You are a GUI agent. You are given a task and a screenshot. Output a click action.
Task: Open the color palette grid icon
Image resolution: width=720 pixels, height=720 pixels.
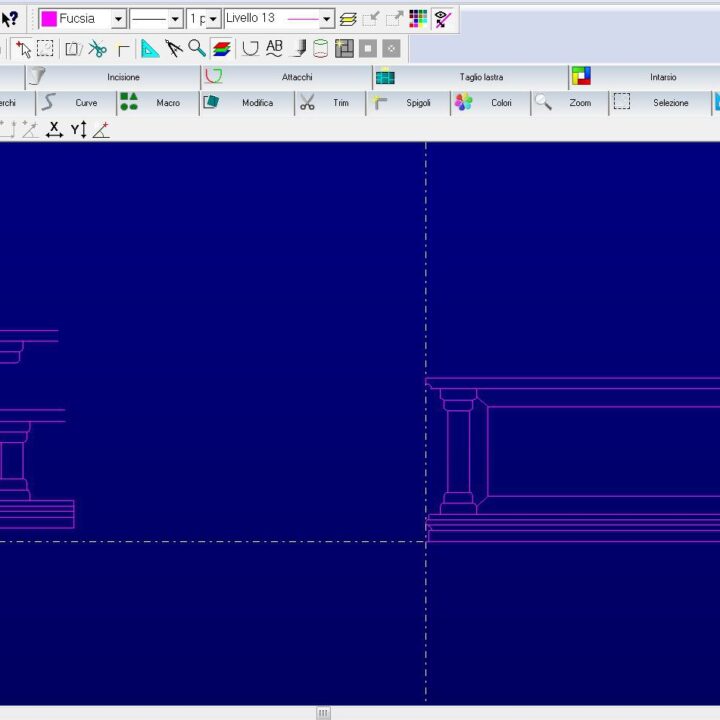(x=418, y=18)
